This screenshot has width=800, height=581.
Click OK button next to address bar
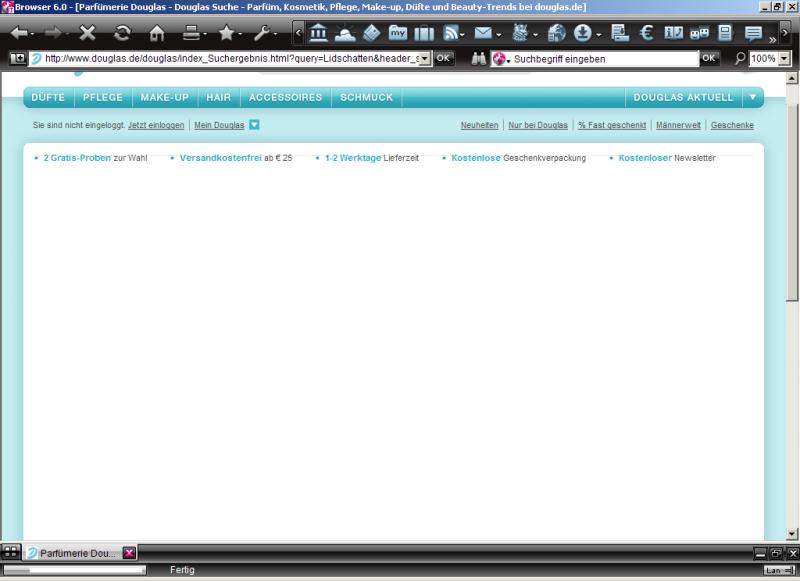(x=443, y=58)
